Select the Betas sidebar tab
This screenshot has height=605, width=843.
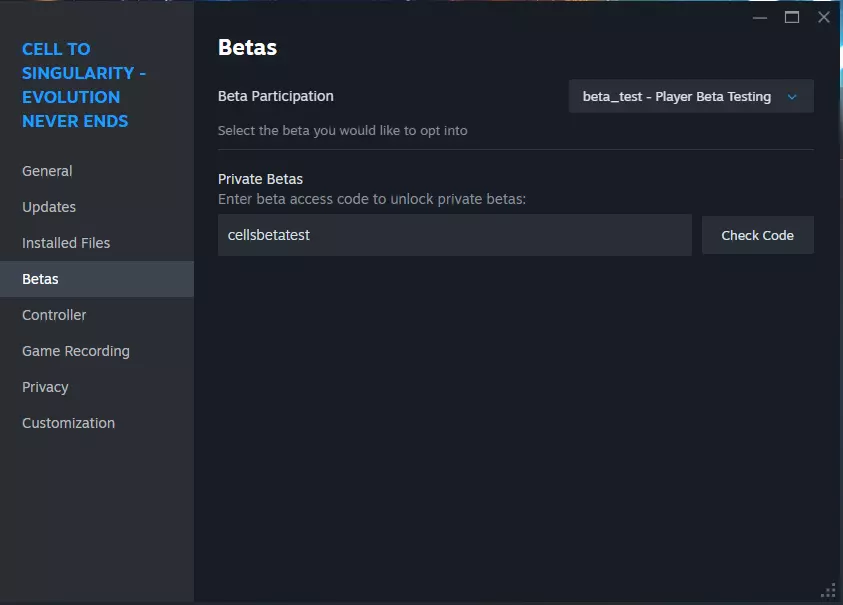[x=40, y=279]
